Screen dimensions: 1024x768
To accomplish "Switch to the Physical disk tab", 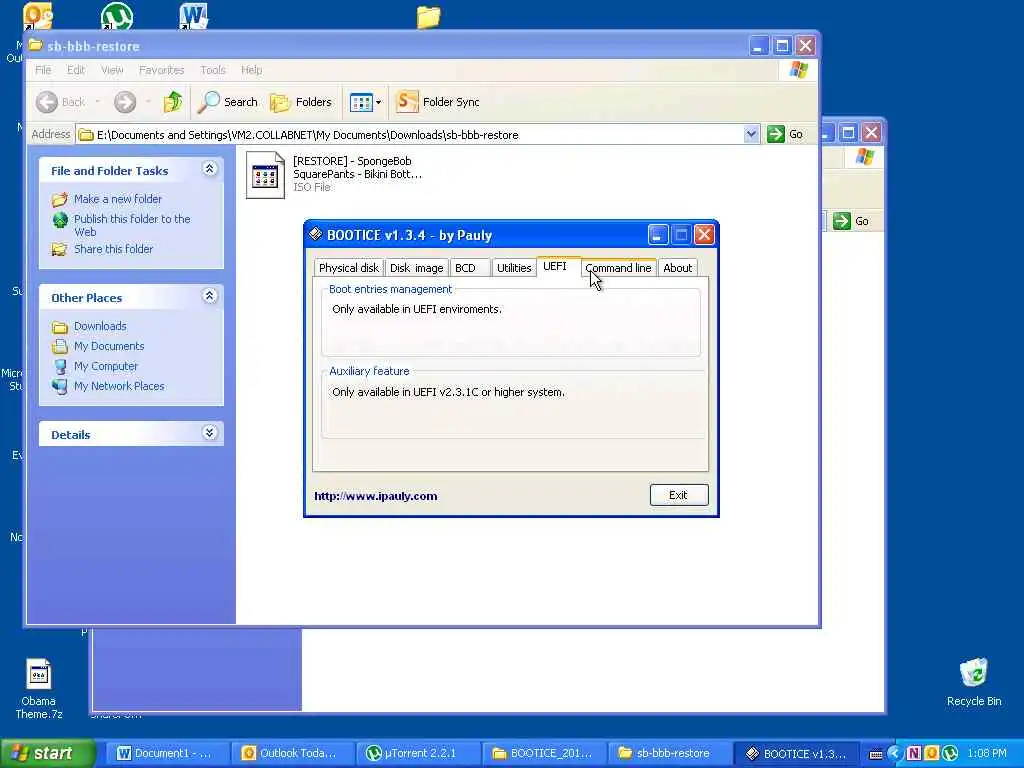I will [348, 268].
